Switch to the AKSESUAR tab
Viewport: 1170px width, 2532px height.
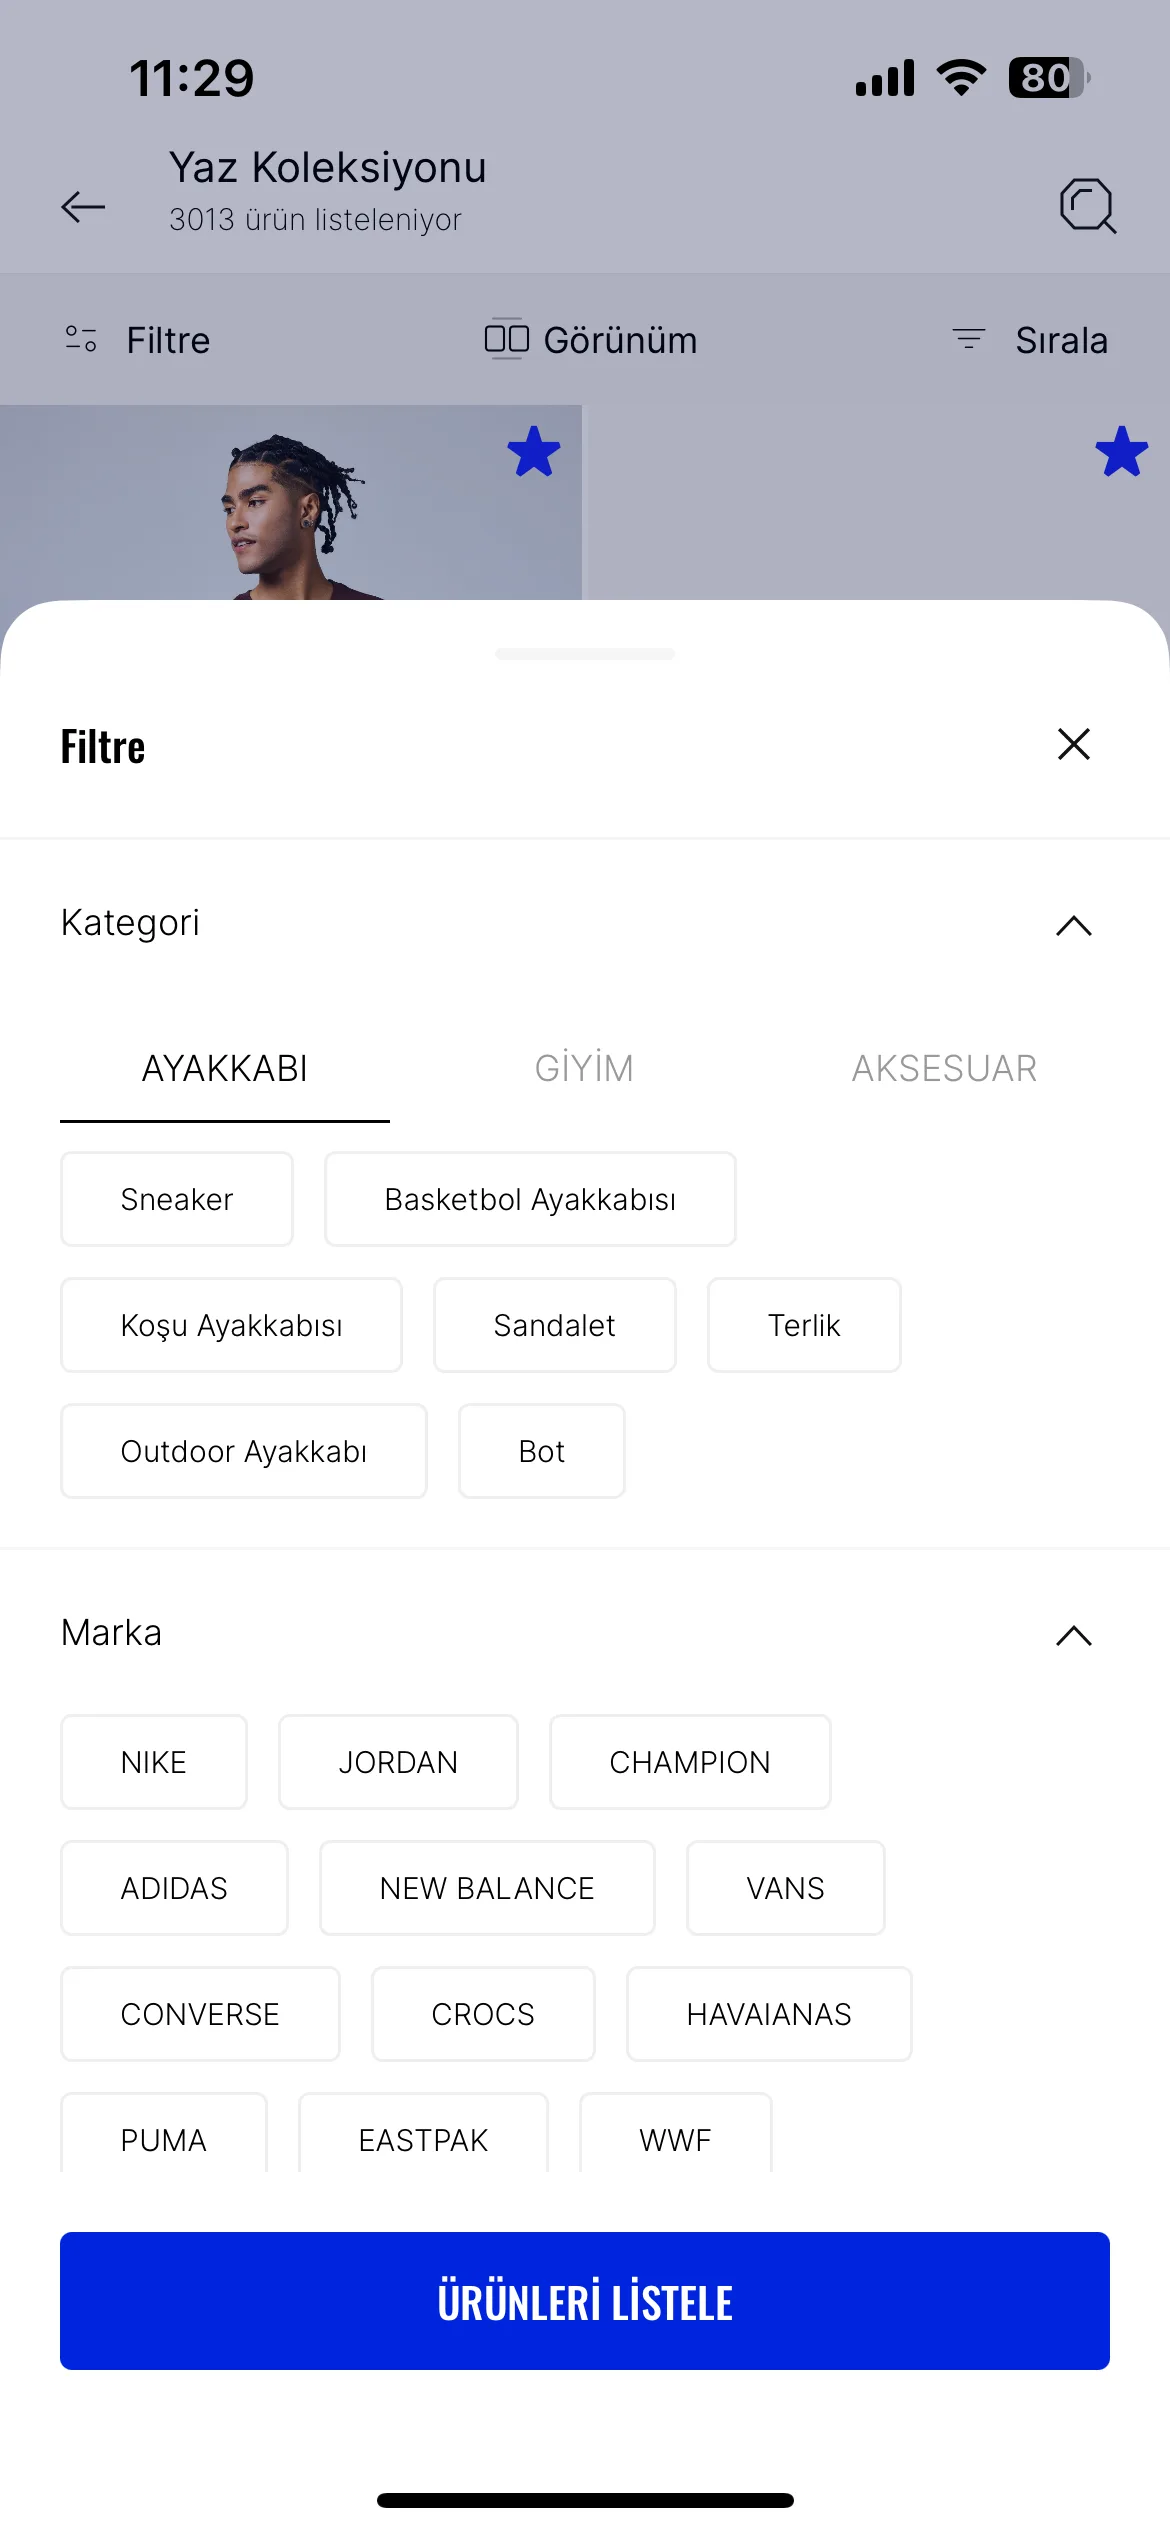944,1068
